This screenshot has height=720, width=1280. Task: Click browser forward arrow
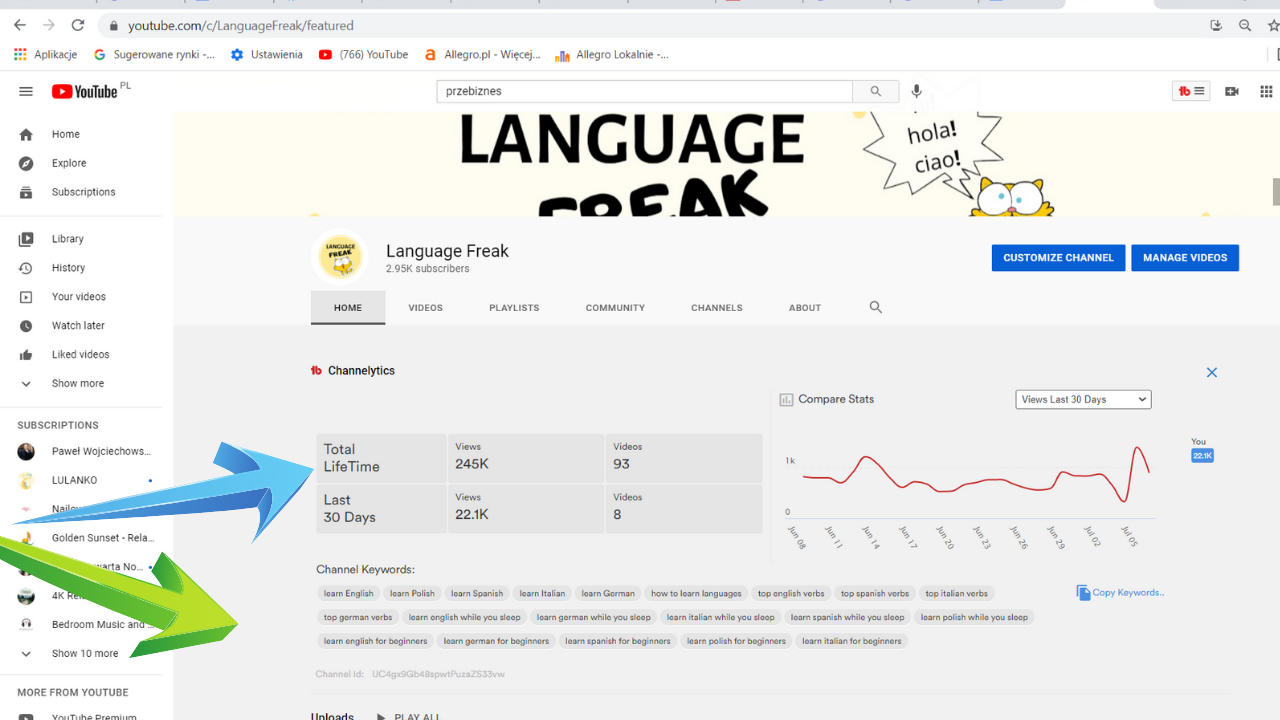tap(49, 25)
